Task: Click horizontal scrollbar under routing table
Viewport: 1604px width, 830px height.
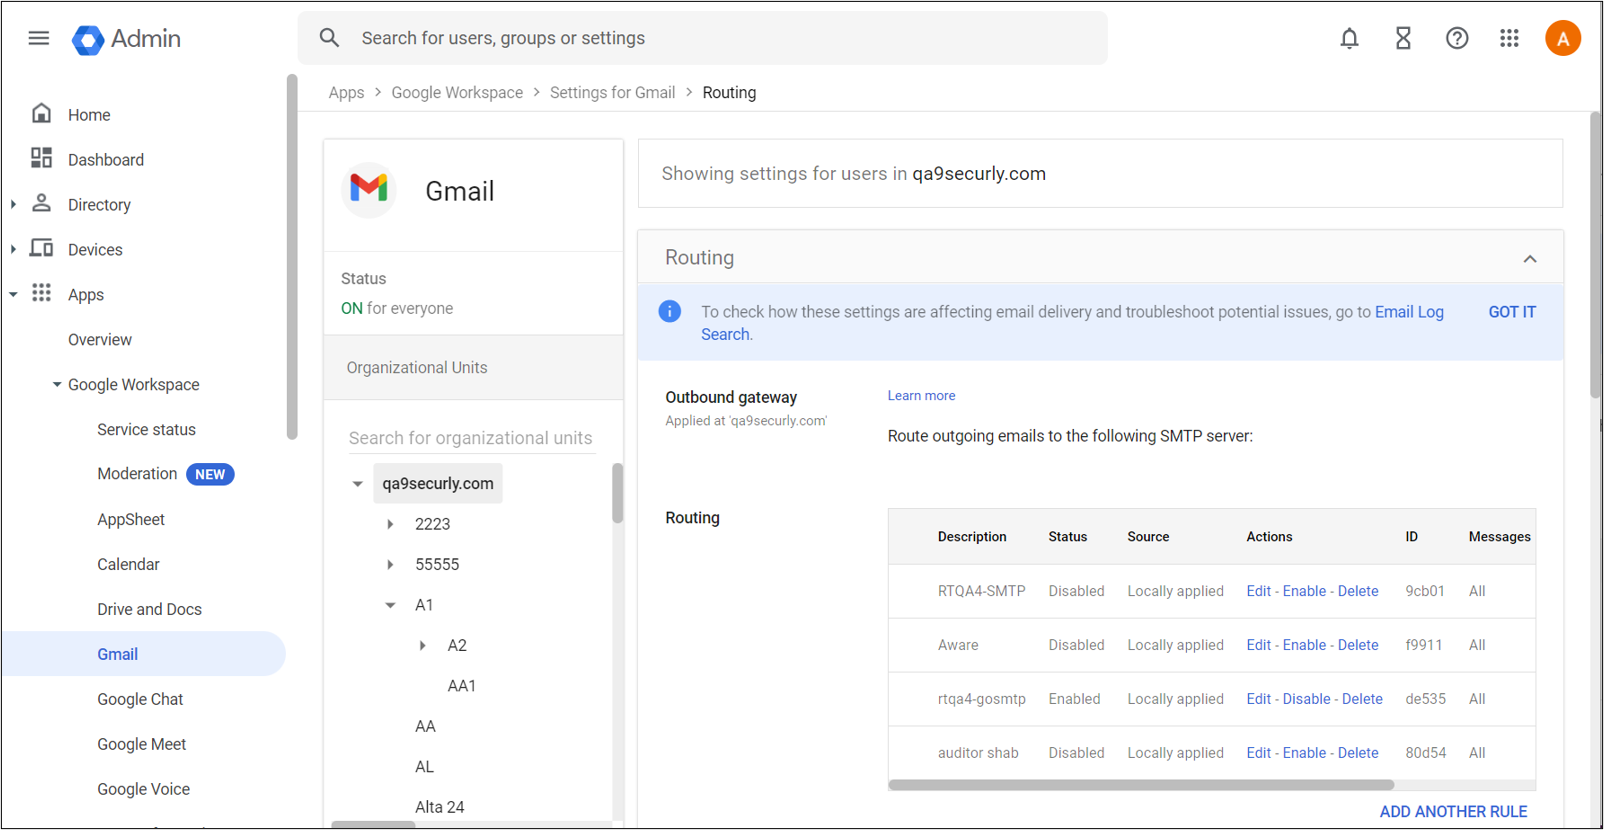Action: tap(1140, 785)
